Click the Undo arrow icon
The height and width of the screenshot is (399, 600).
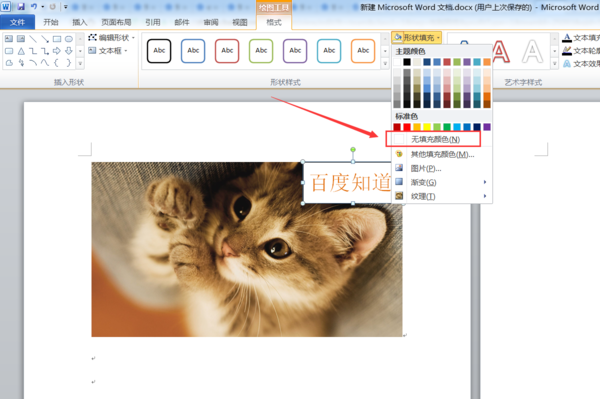tap(34, 7)
